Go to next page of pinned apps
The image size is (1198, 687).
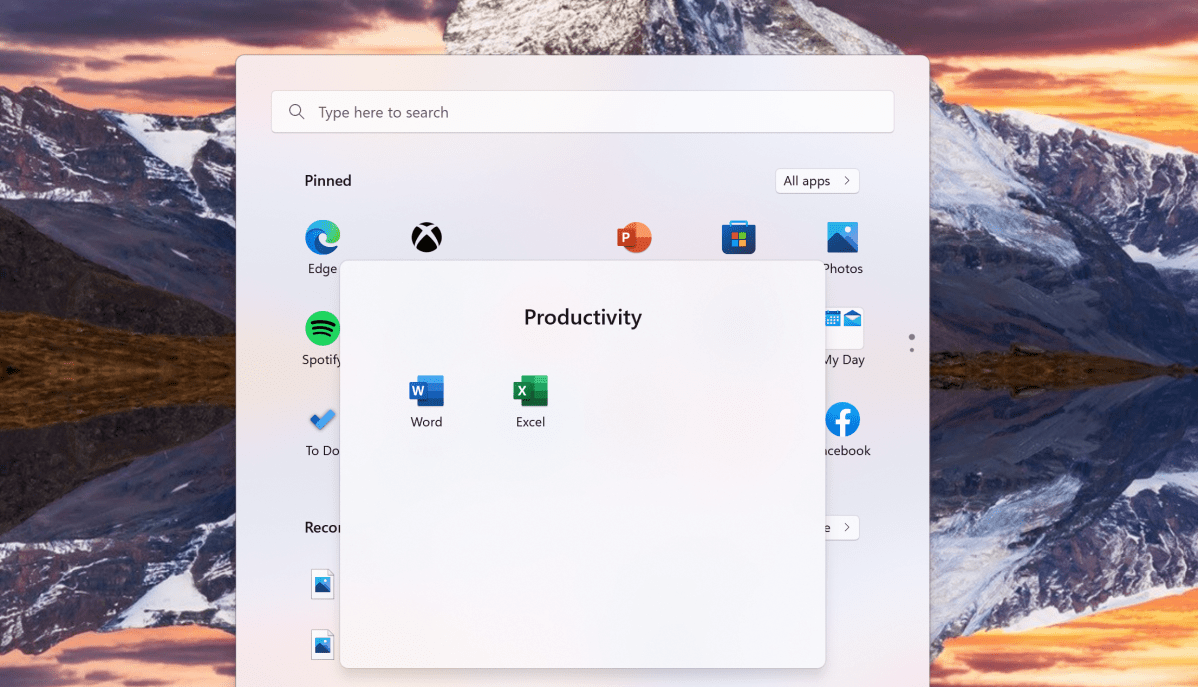point(911,350)
